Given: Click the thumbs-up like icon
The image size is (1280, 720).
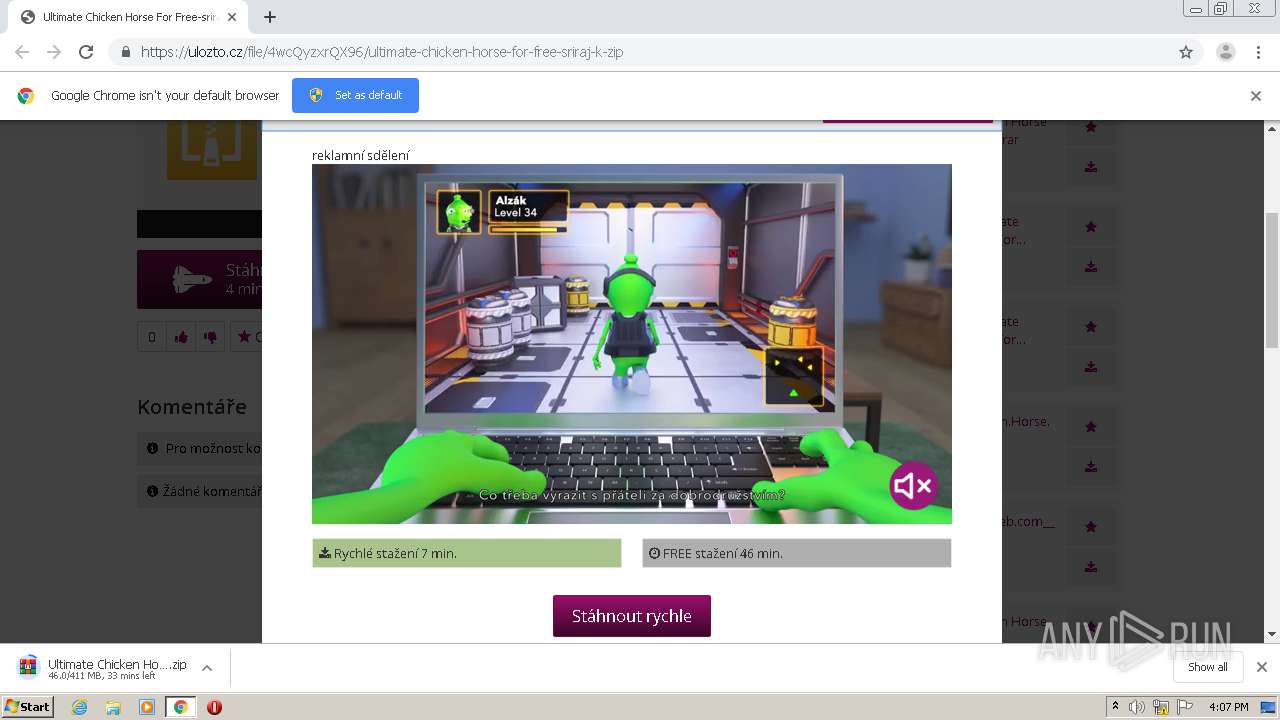Looking at the screenshot, I should 181,337.
